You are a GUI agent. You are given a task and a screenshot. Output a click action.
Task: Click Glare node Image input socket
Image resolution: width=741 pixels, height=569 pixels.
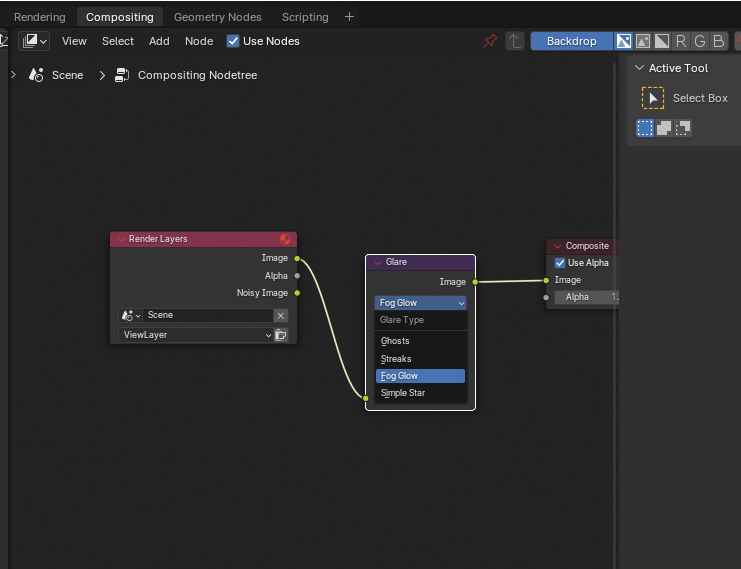(x=366, y=398)
